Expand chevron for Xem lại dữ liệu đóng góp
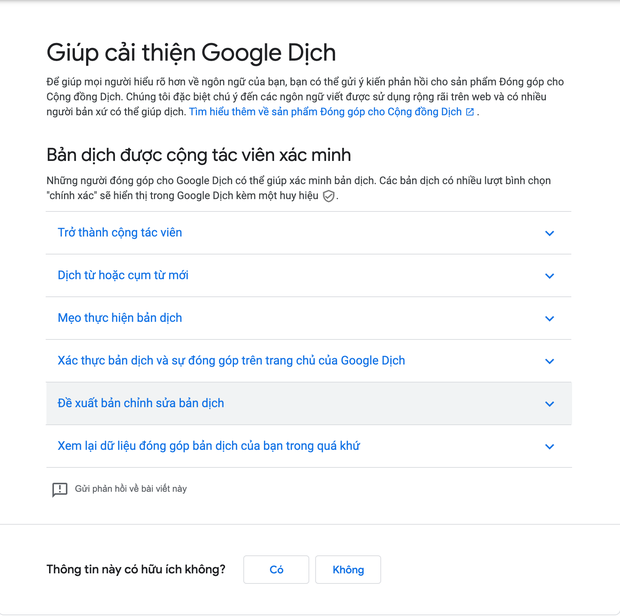Screen dimensions: 620x616 549,447
